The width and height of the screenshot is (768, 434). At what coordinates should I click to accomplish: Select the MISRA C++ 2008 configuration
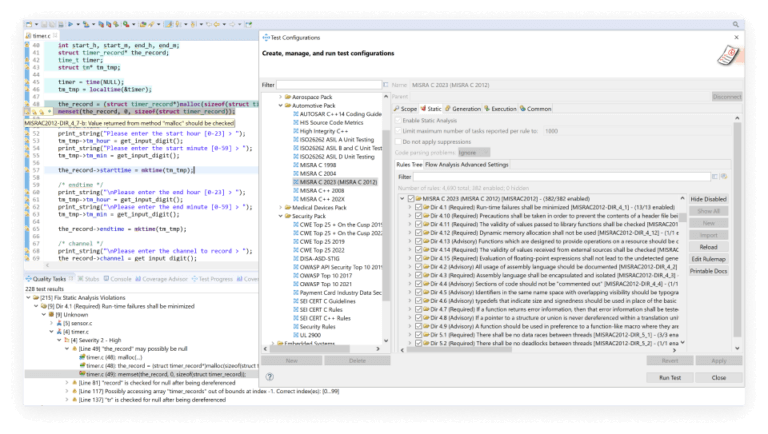318,191
